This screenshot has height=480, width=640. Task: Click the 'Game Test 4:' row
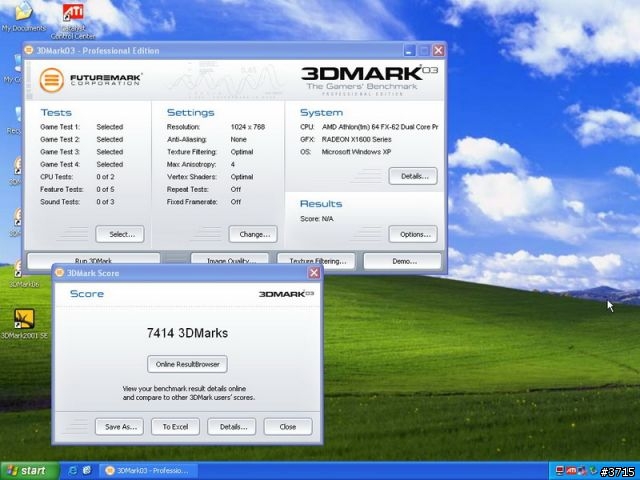[82, 164]
